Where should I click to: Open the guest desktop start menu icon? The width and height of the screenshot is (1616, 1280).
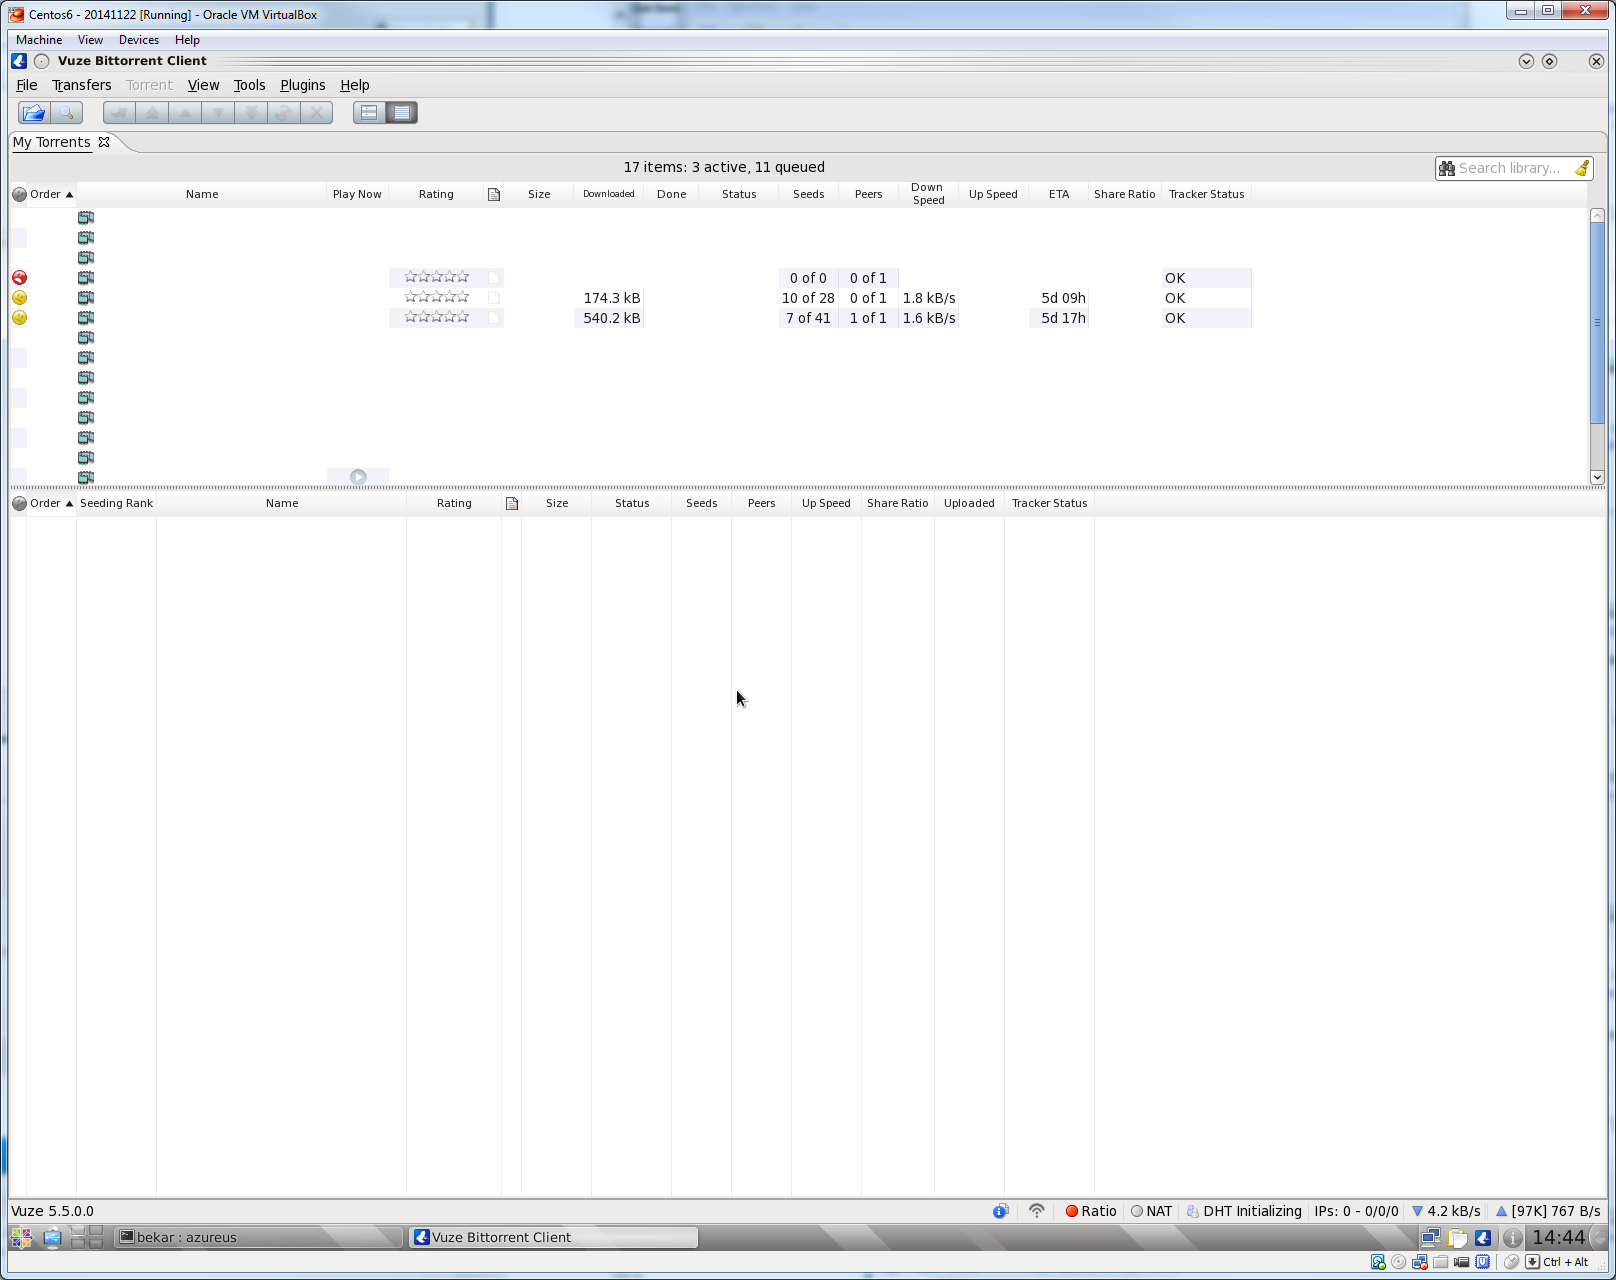coord(21,1238)
